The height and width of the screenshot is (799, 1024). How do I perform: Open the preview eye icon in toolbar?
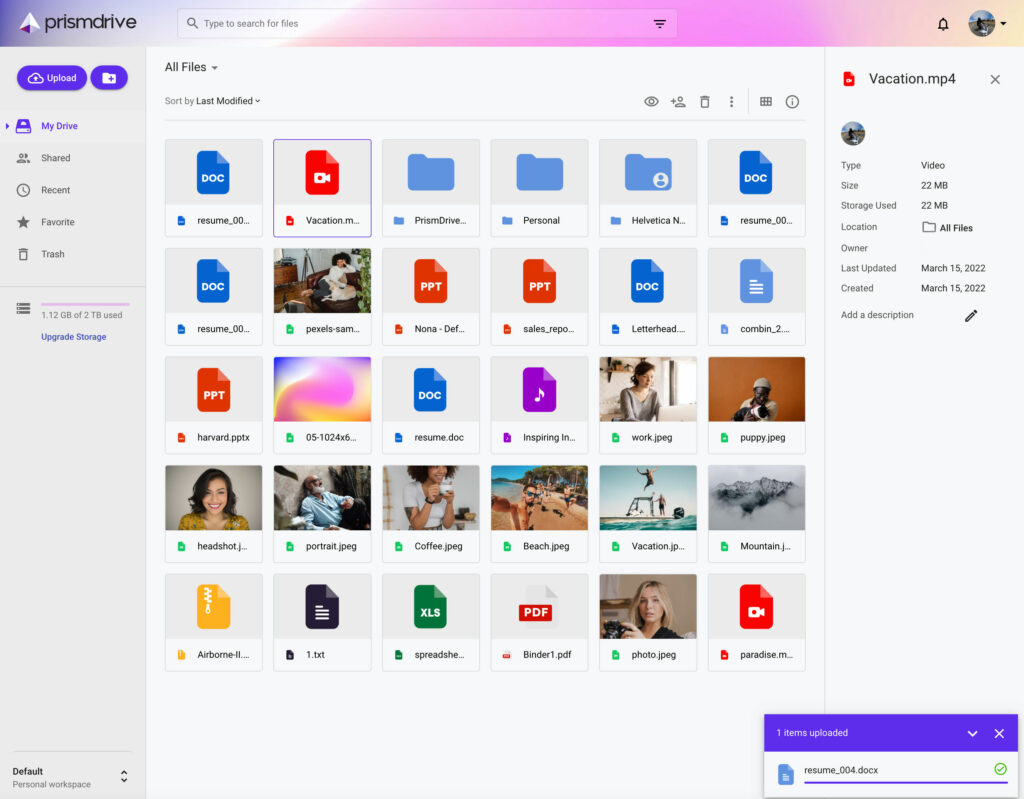651,101
